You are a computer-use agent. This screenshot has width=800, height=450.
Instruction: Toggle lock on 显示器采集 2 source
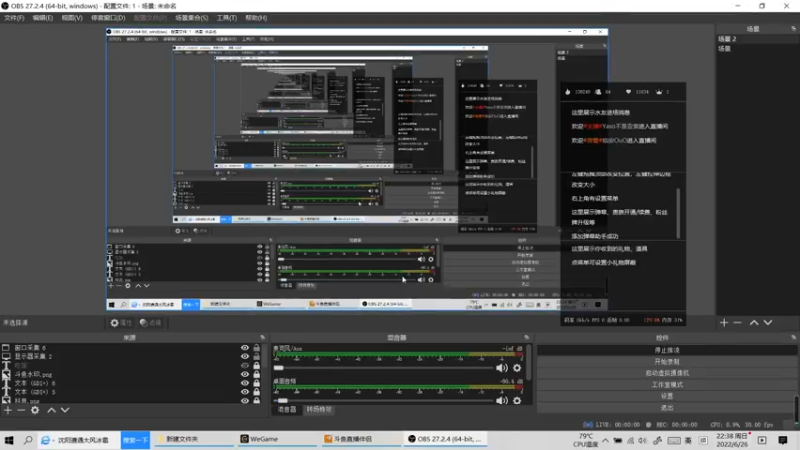(x=257, y=356)
